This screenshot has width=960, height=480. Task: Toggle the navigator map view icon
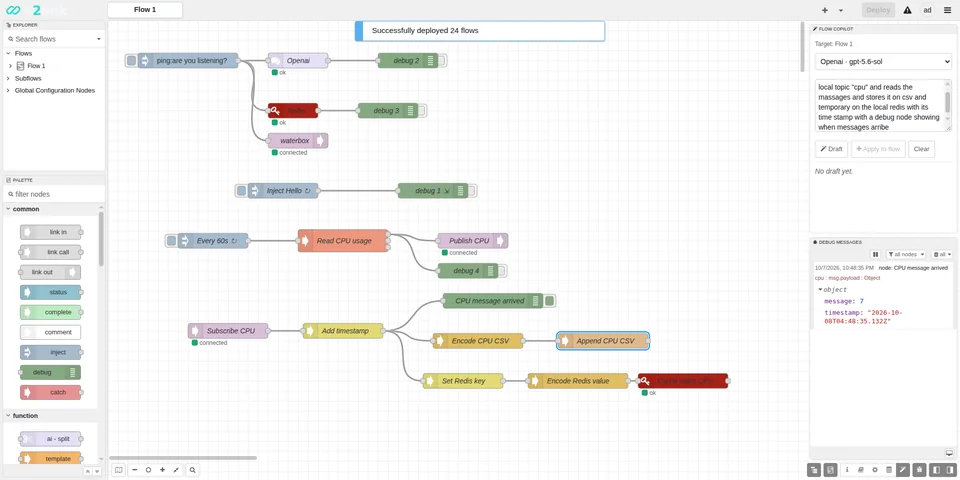pos(119,470)
